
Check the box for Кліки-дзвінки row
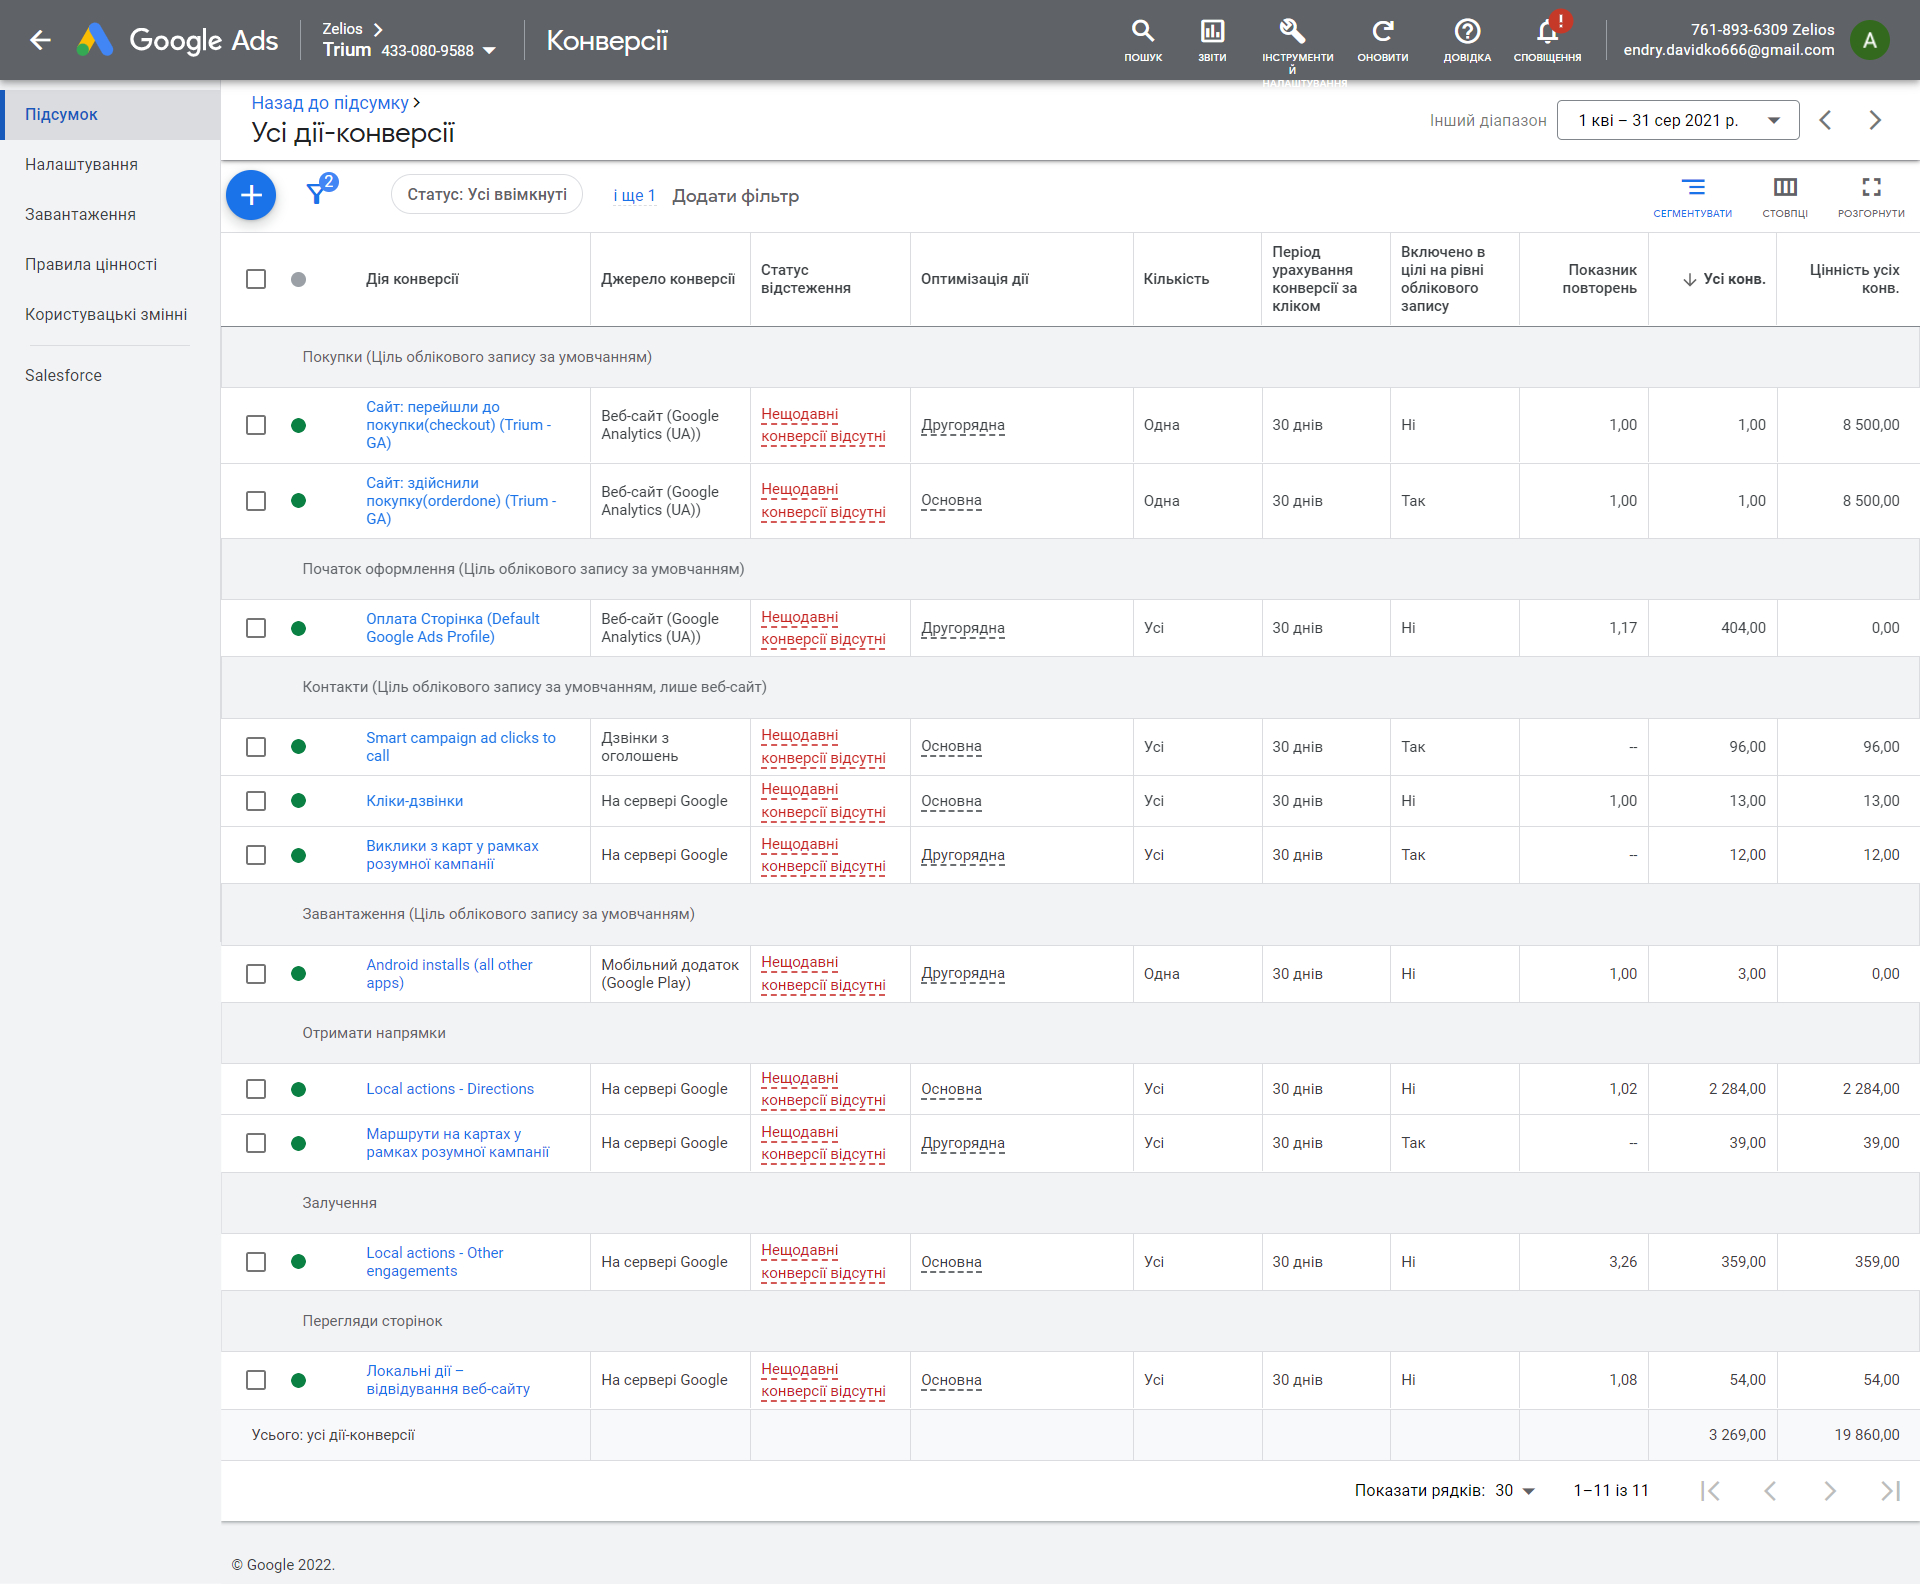coord(256,801)
